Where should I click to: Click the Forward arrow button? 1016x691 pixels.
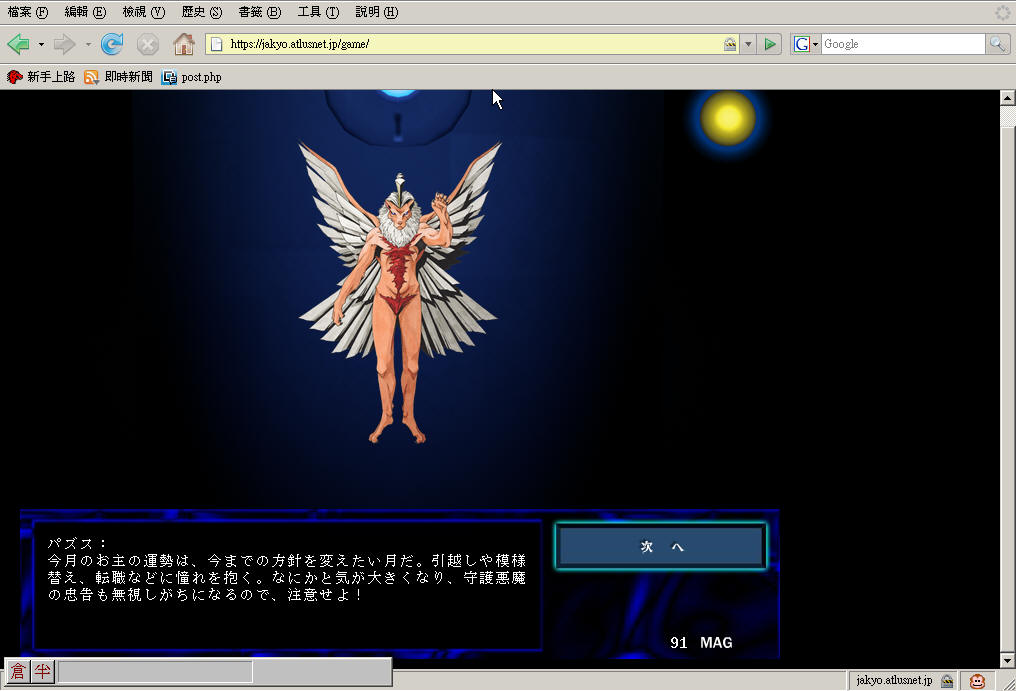64,44
